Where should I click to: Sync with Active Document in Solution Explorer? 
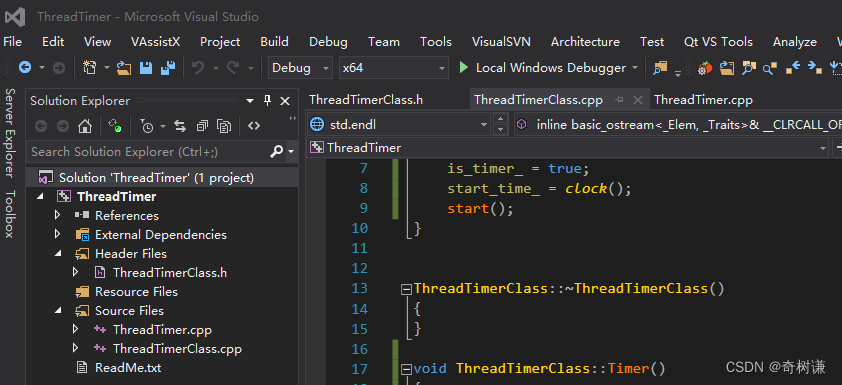coord(180,126)
